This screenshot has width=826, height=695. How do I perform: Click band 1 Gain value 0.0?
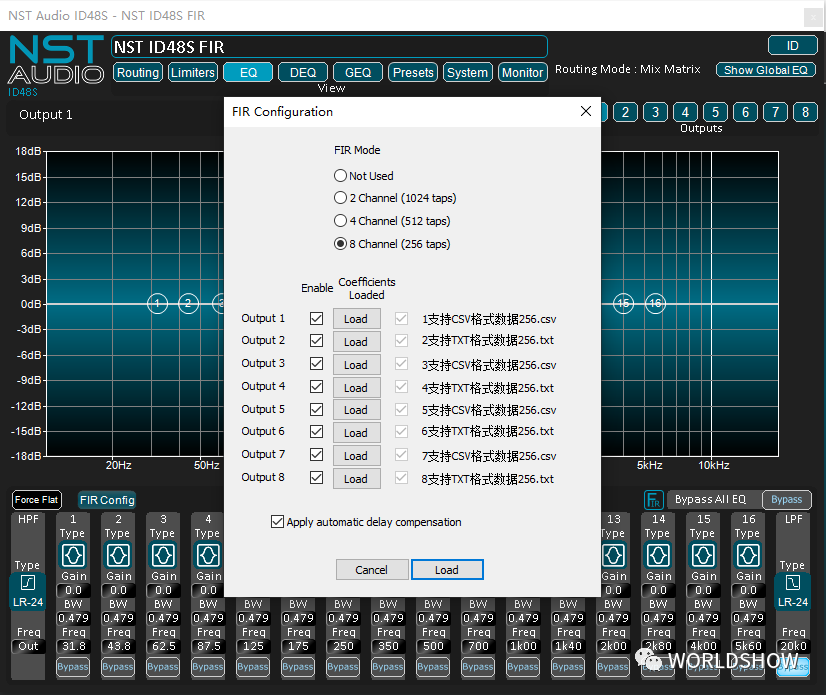tap(73, 590)
